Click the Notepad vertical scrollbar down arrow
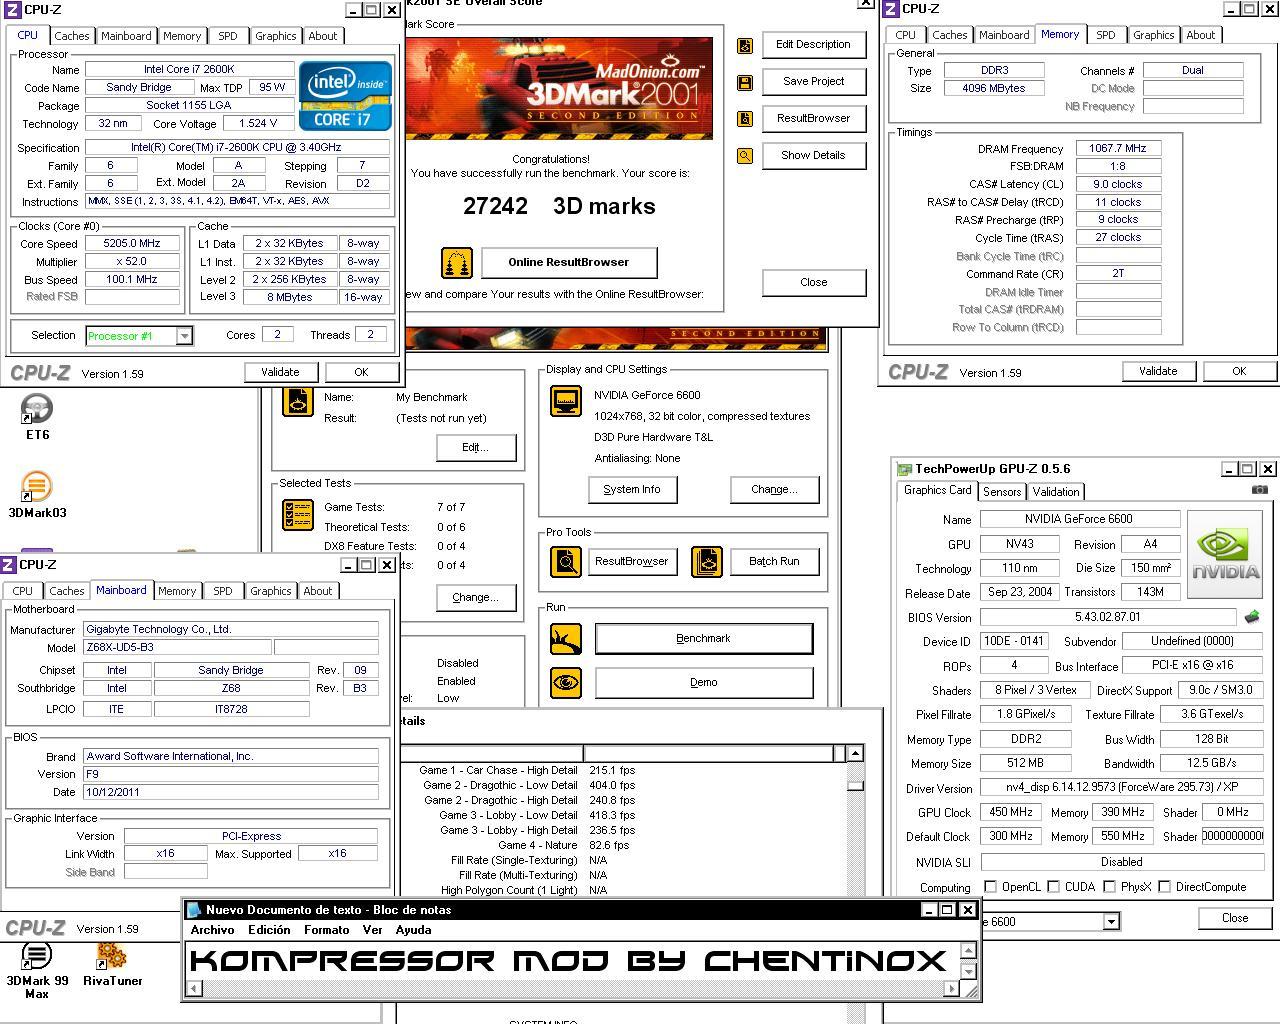The height and width of the screenshot is (1024, 1280). click(x=968, y=971)
